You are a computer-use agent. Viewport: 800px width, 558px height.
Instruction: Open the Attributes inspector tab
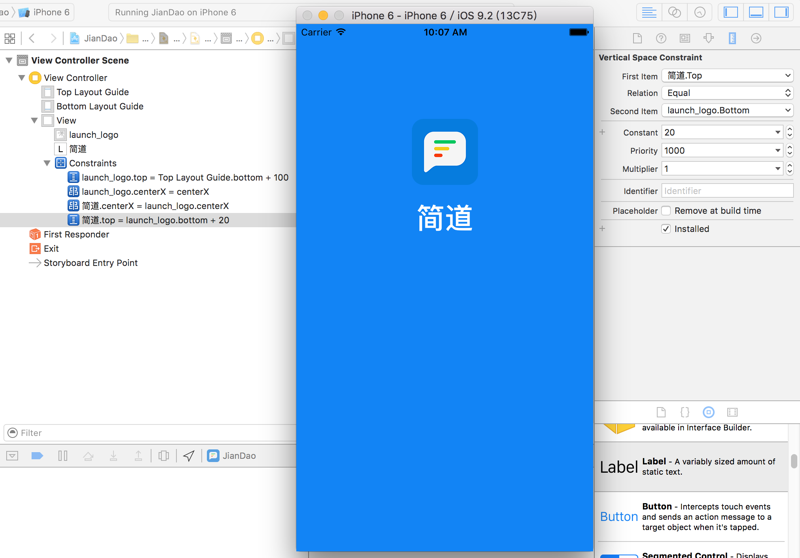[709, 38]
